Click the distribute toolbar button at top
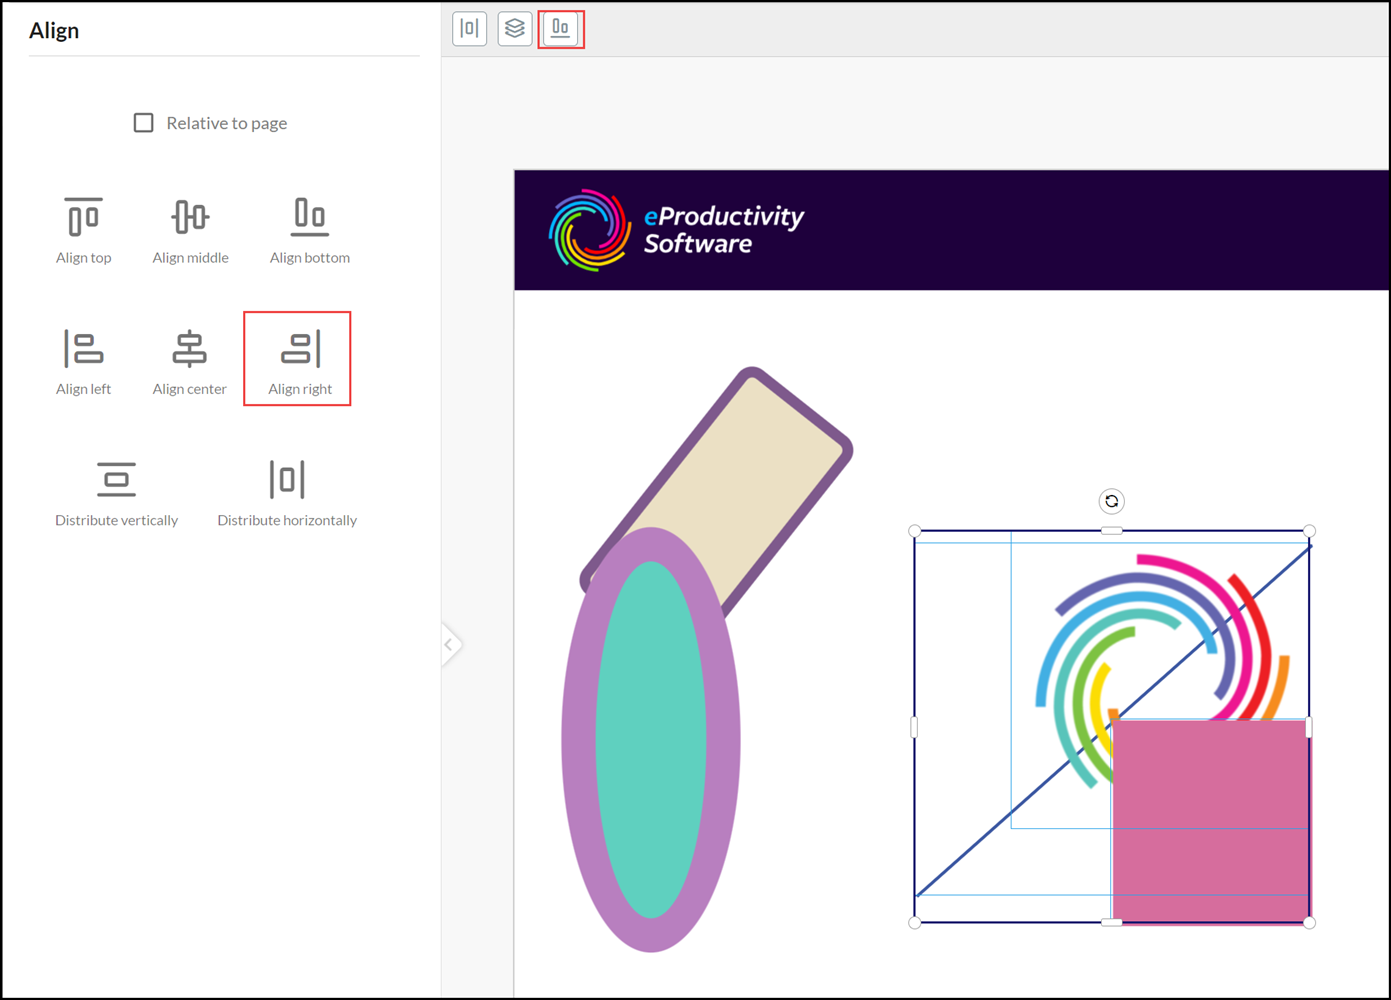Screen dimensions: 1391x1000 (469, 29)
